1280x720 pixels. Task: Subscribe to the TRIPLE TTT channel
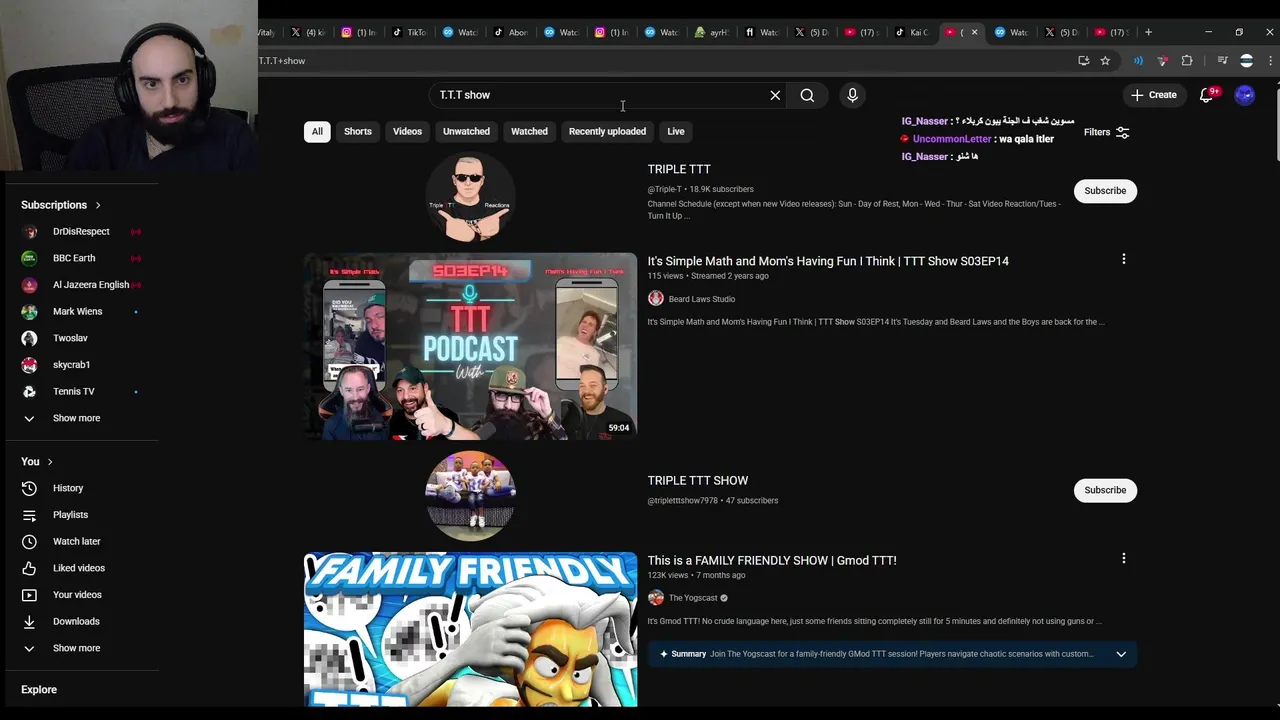coord(1105,191)
